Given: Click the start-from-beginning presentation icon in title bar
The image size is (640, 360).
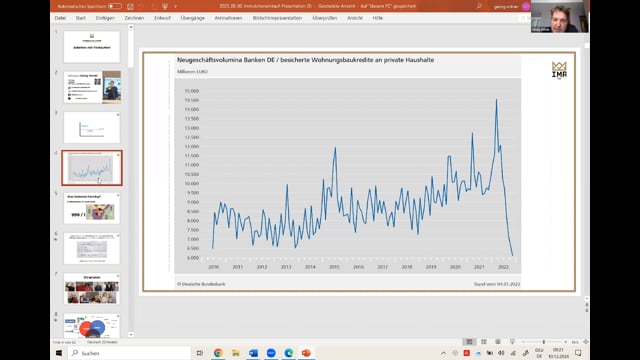Looking at the screenshot, I should click(x=165, y=6).
